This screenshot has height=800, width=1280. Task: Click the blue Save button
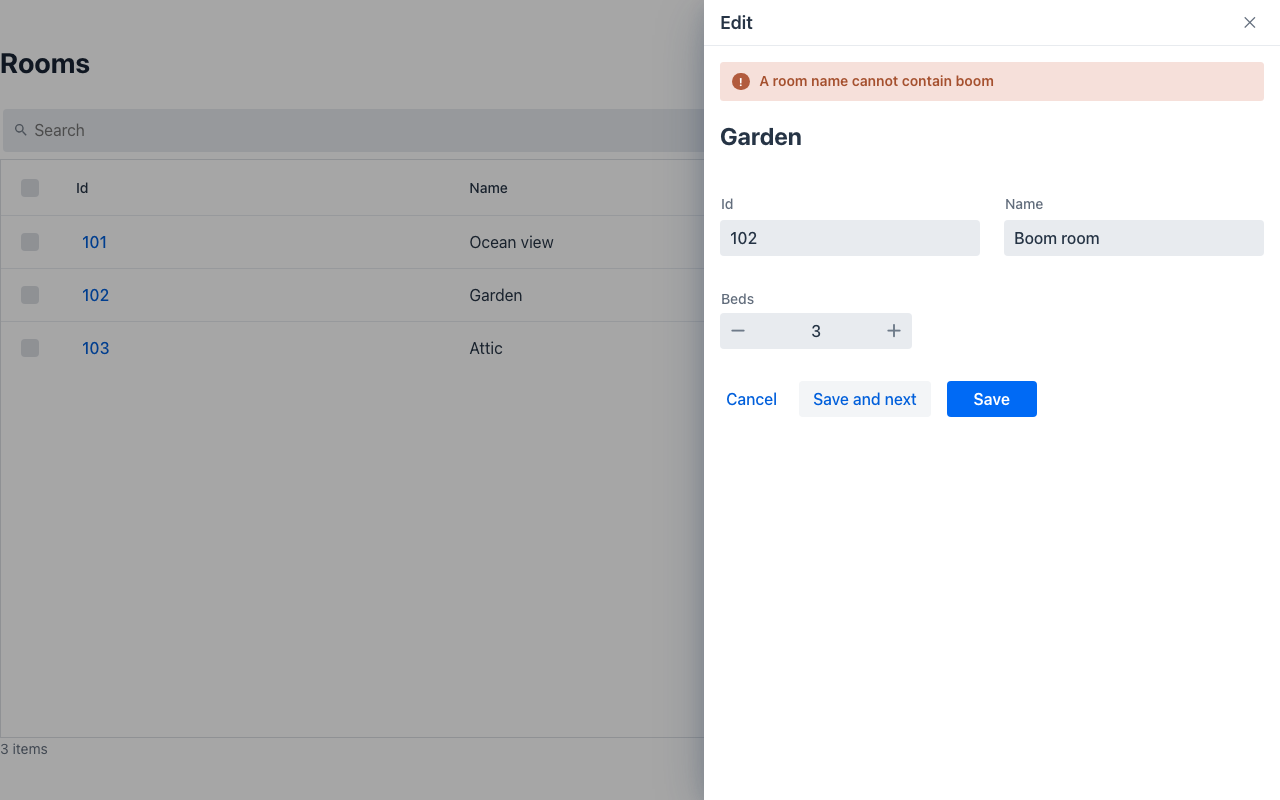(x=991, y=399)
